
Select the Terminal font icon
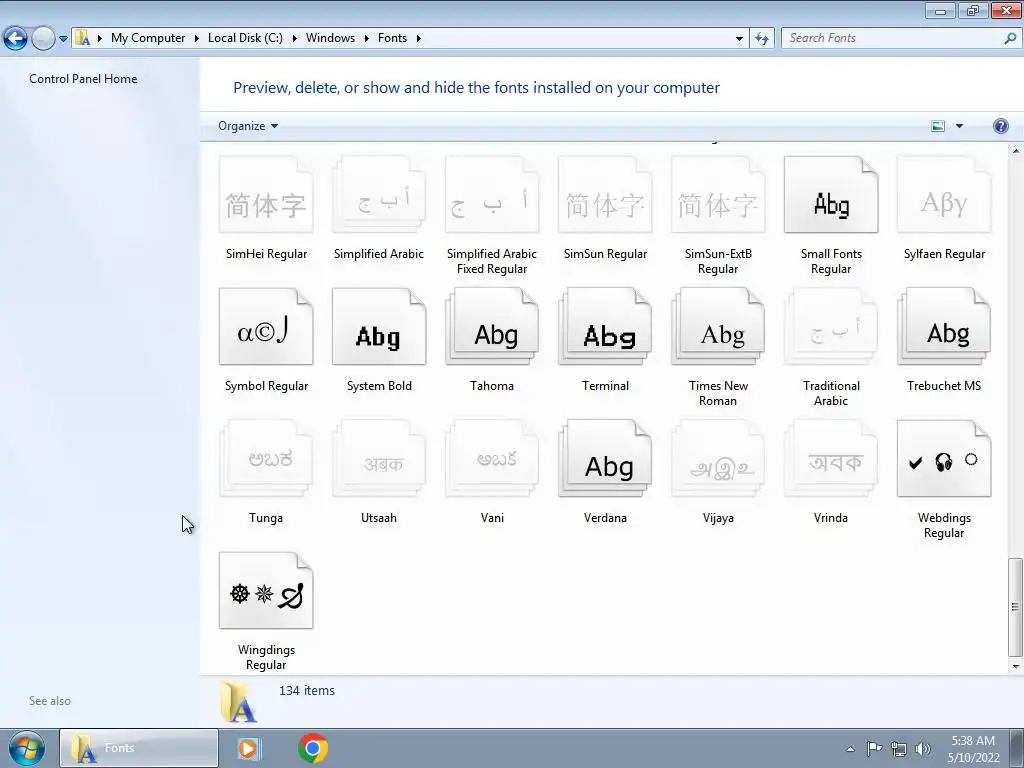click(605, 327)
